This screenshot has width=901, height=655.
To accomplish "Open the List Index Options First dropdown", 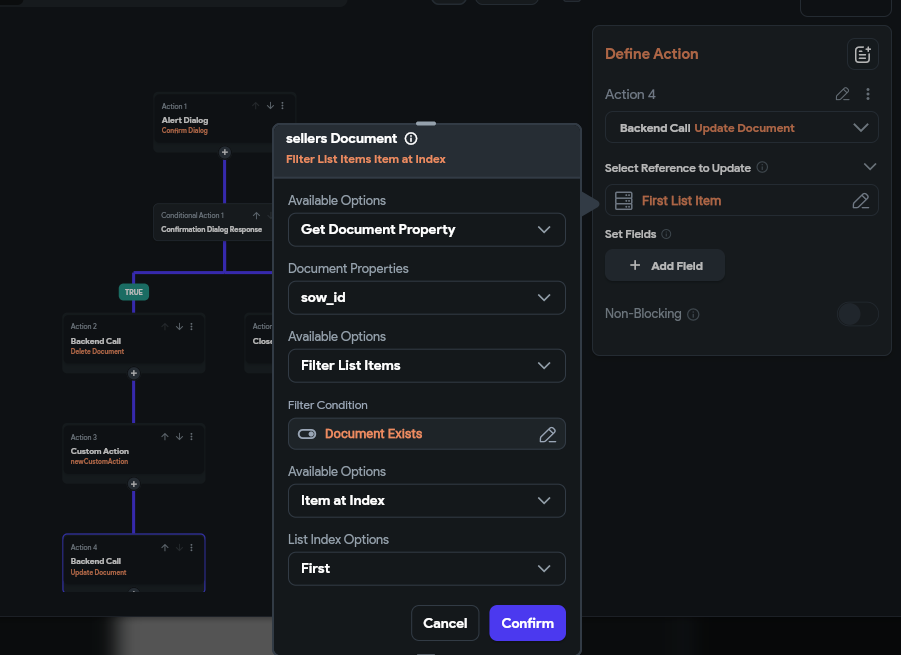I will (427, 569).
